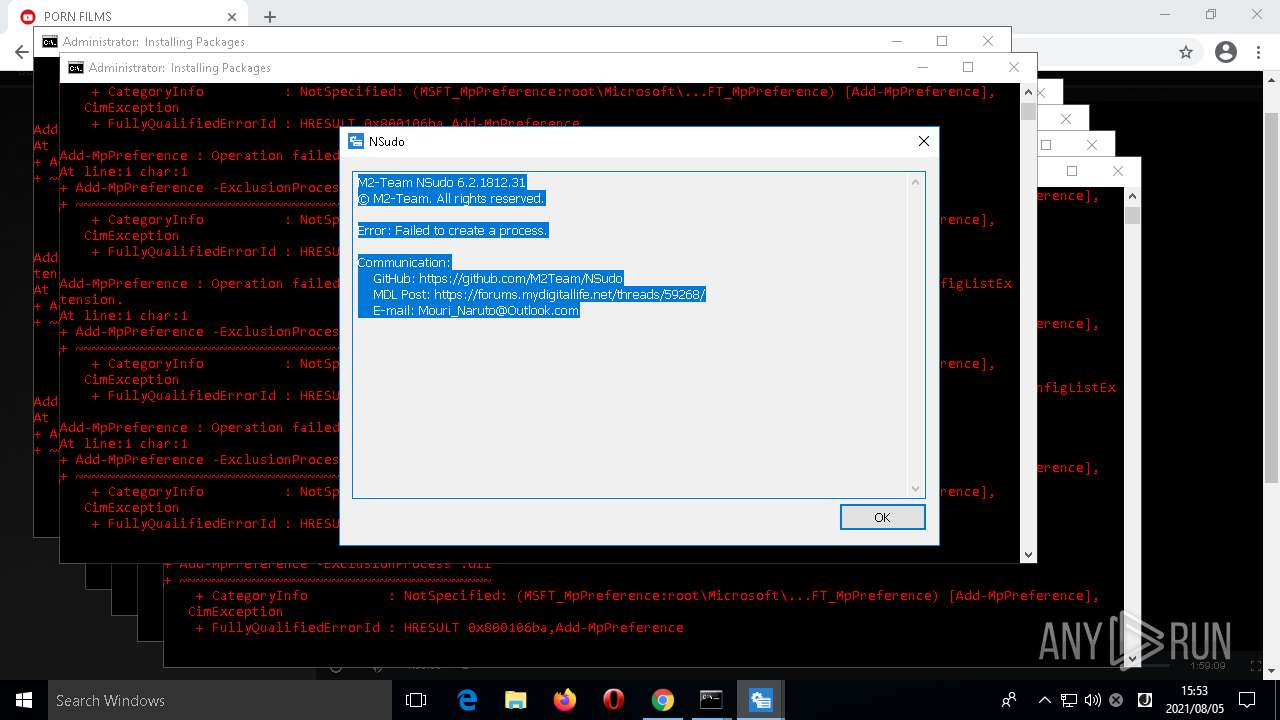Select the NSudo taskbar icon
Viewport: 1280px width, 720px height.
(x=760, y=700)
